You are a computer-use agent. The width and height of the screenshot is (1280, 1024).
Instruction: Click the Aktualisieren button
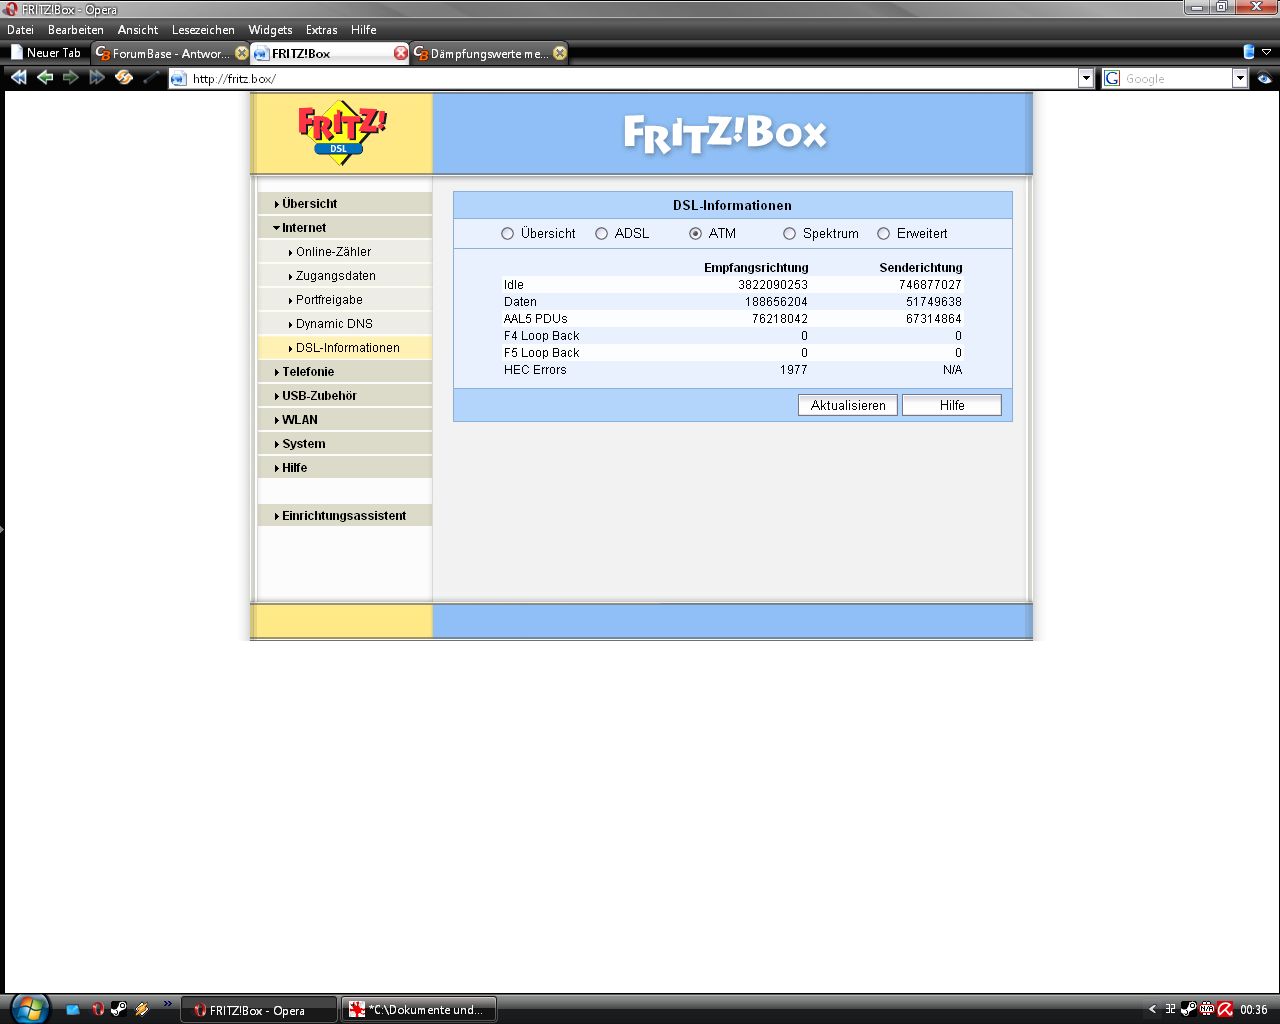click(x=848, y=405)
